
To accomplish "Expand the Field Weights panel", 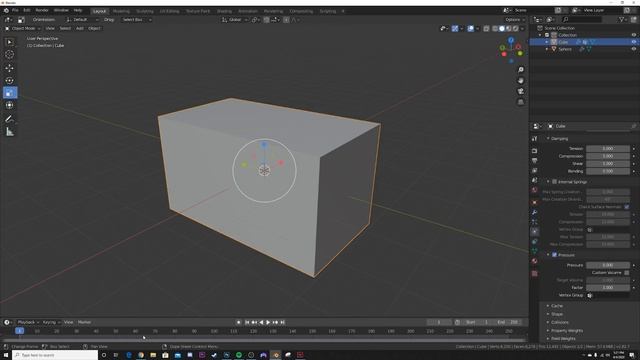I will coord(563,339).
